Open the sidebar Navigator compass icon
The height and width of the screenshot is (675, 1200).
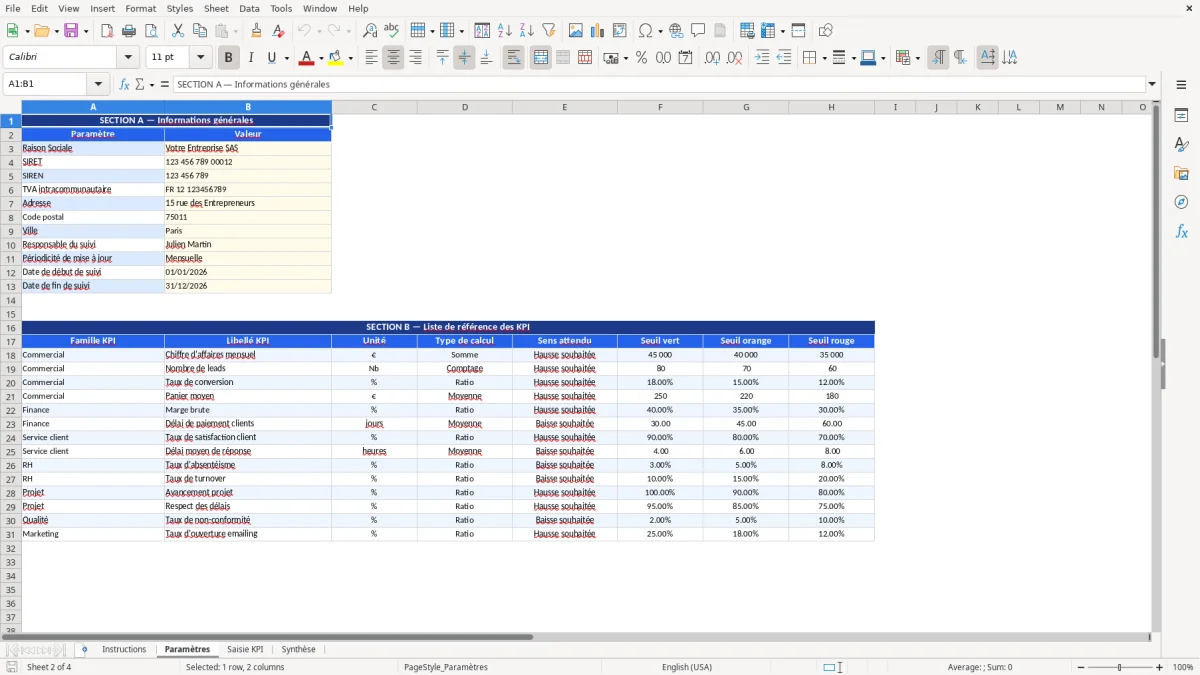click(1181, 202)
